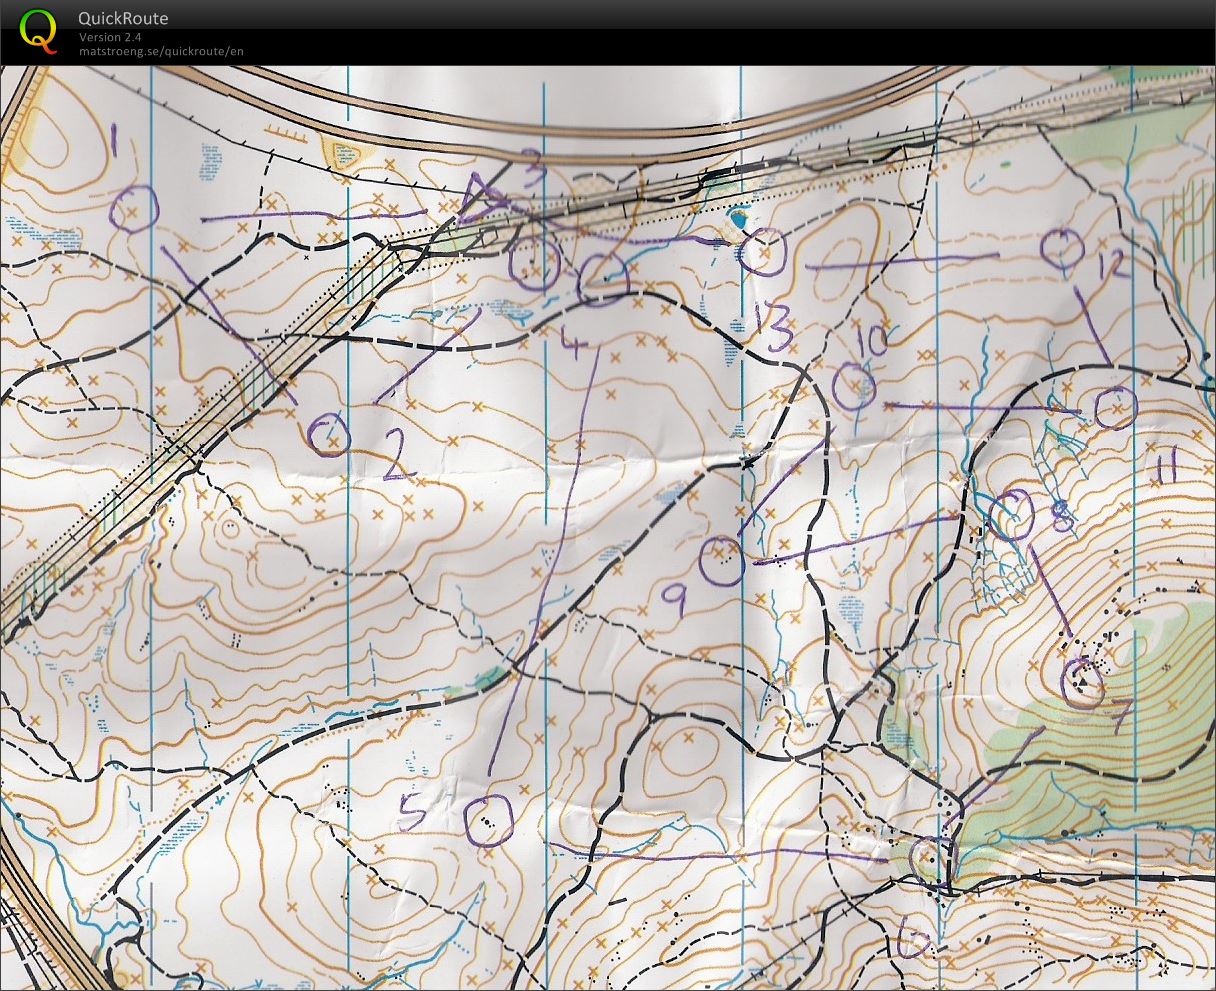Open the matstroeng.se/quickroute/en link

coord(161,51)
